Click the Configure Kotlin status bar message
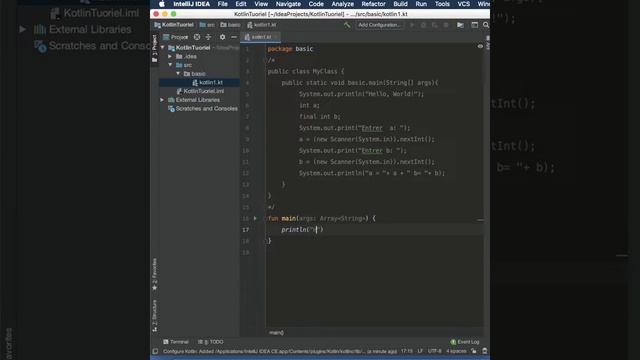This screenshot has width=640, height=360. pos(279,351)
